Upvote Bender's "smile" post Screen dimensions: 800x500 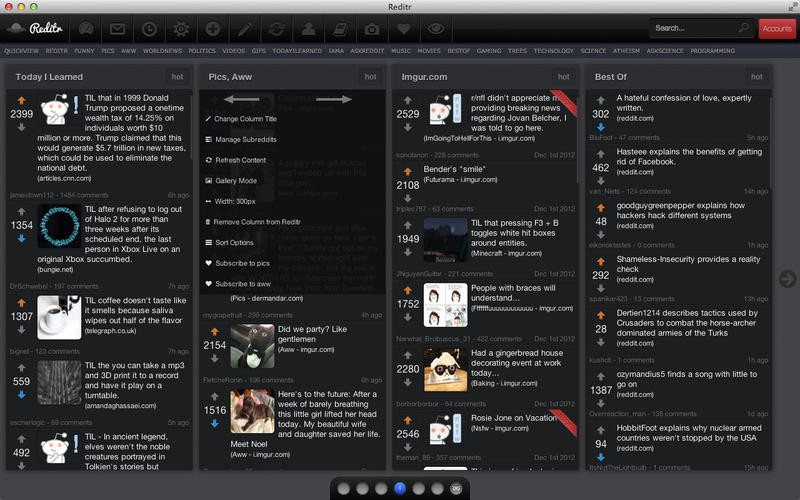coord(408,171)
